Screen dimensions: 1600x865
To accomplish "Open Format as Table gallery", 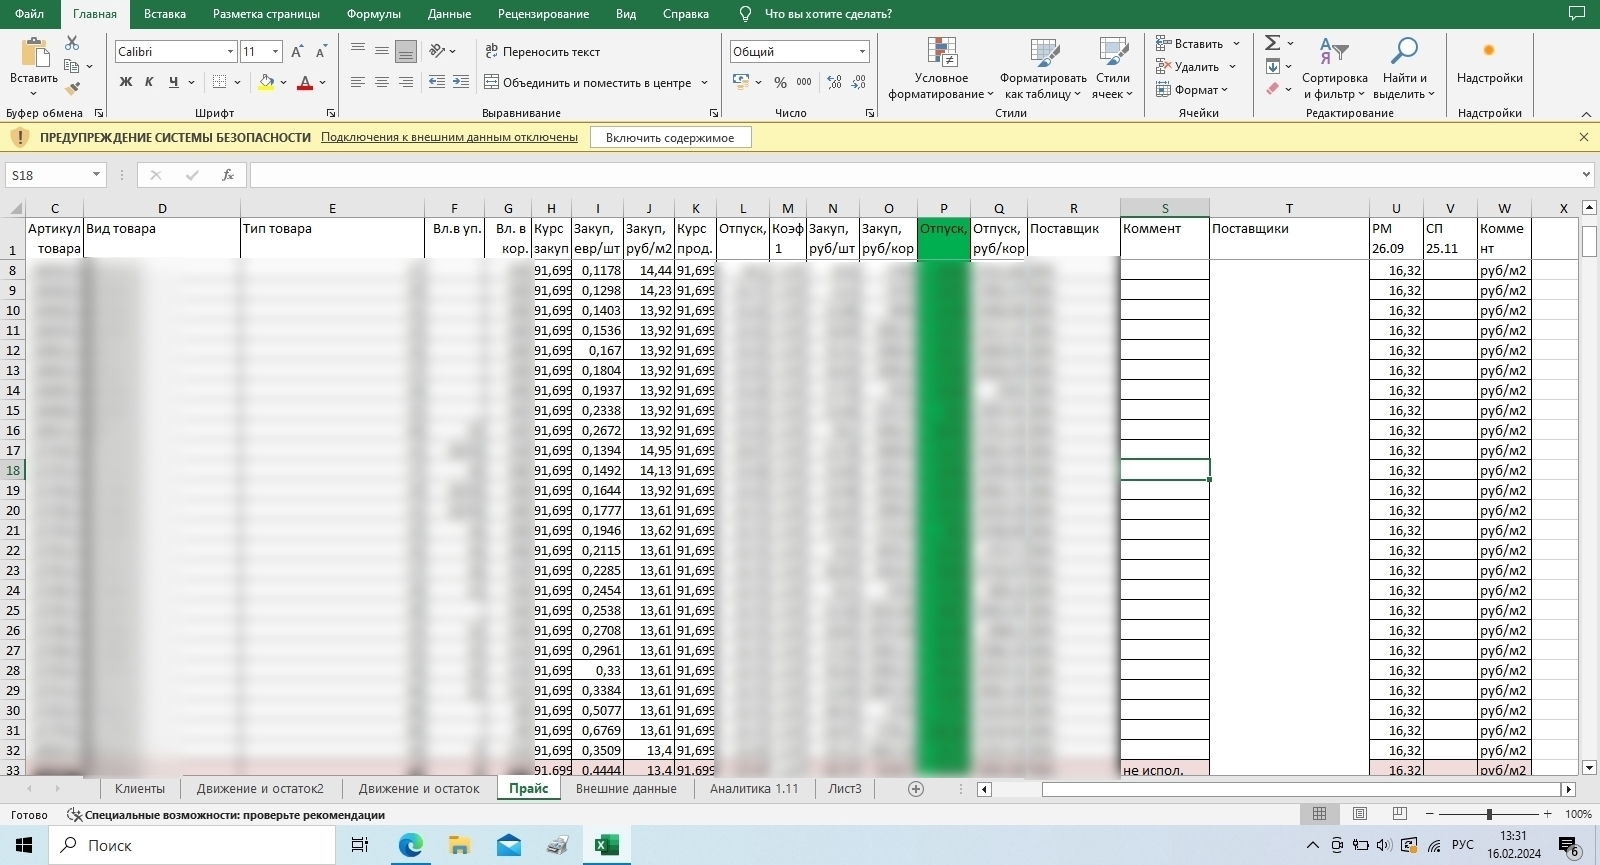I will (1043, 69).
